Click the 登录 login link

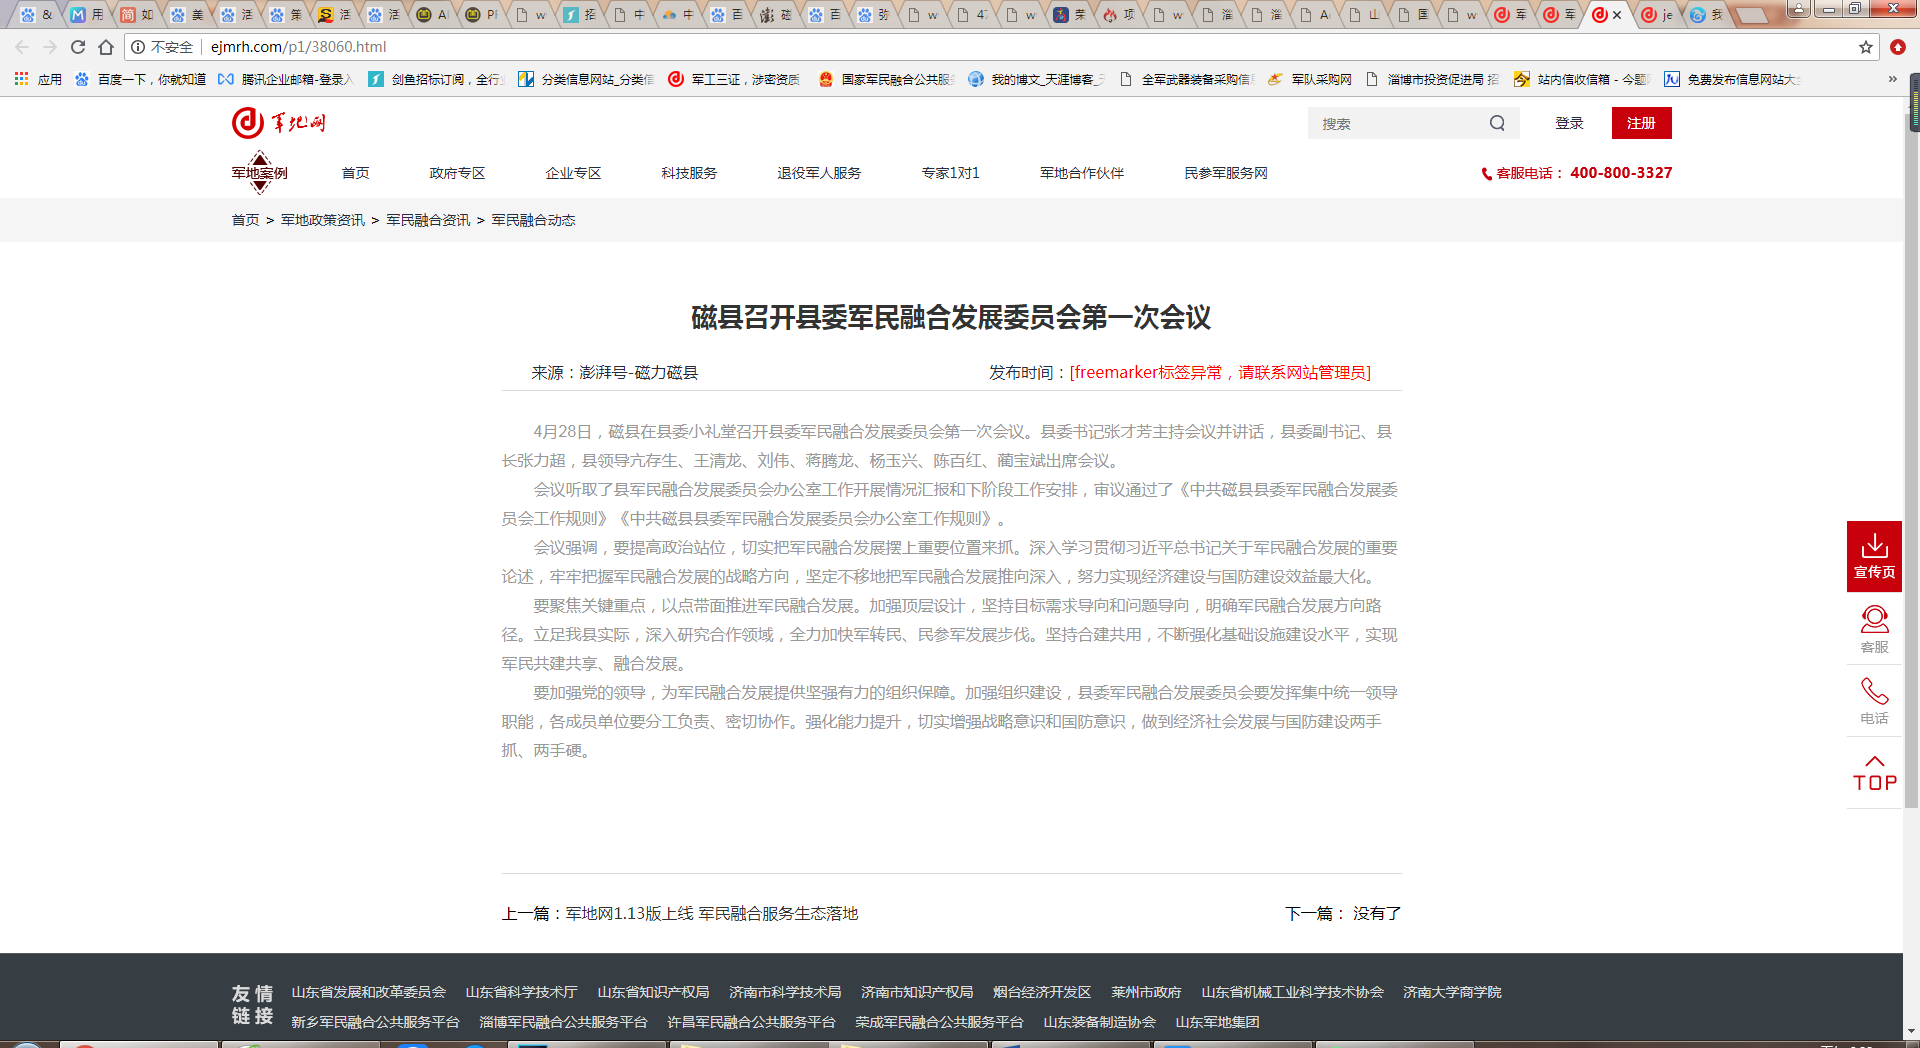point(1569,123)
